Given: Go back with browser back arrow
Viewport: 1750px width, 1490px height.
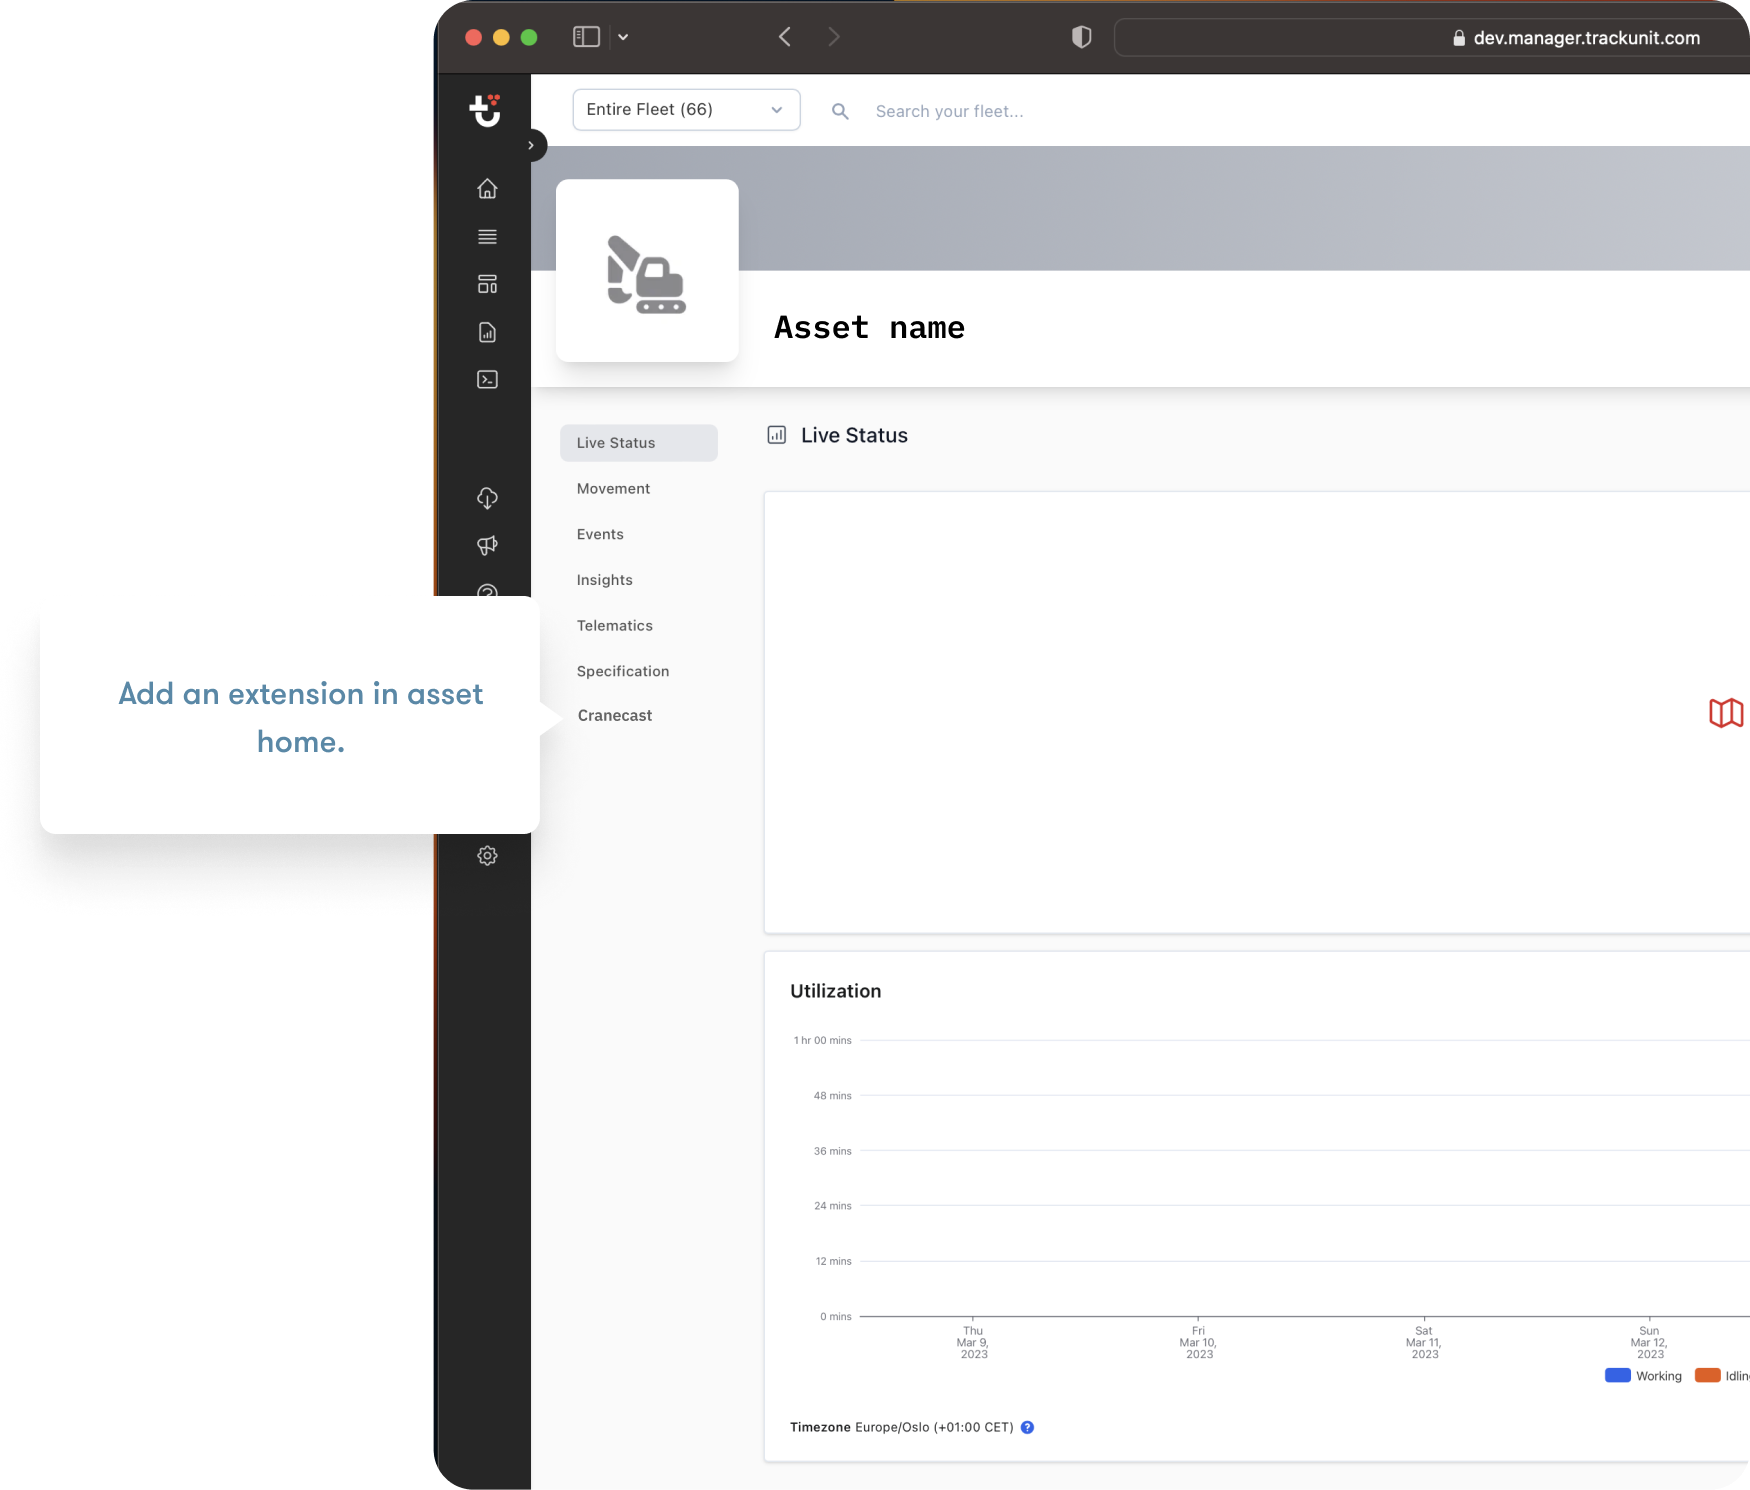Looking at the screenshot, I should pyautogui.click(x=785, y=37).
